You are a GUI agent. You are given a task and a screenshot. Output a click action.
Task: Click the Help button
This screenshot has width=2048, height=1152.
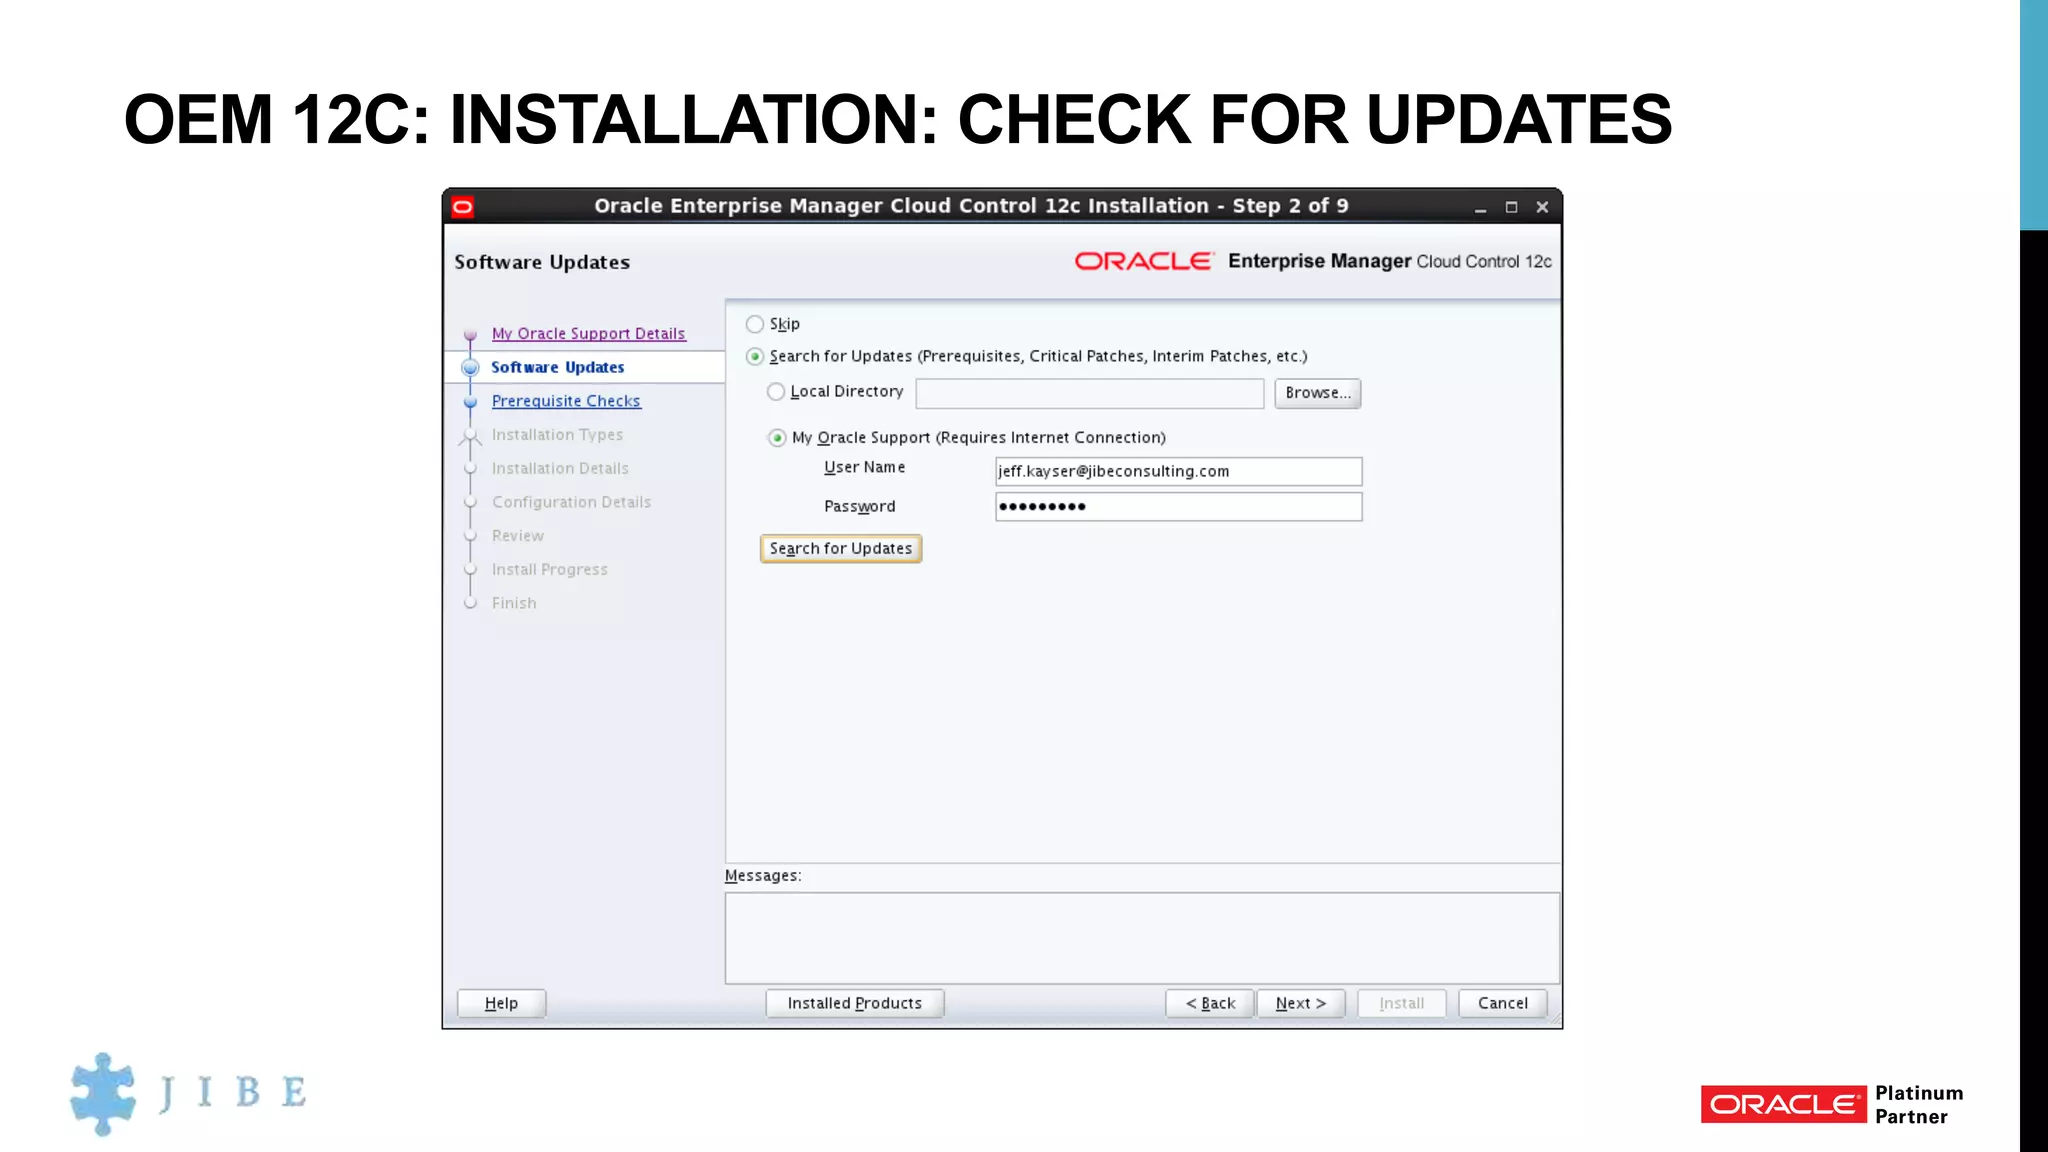[501, 1003]
